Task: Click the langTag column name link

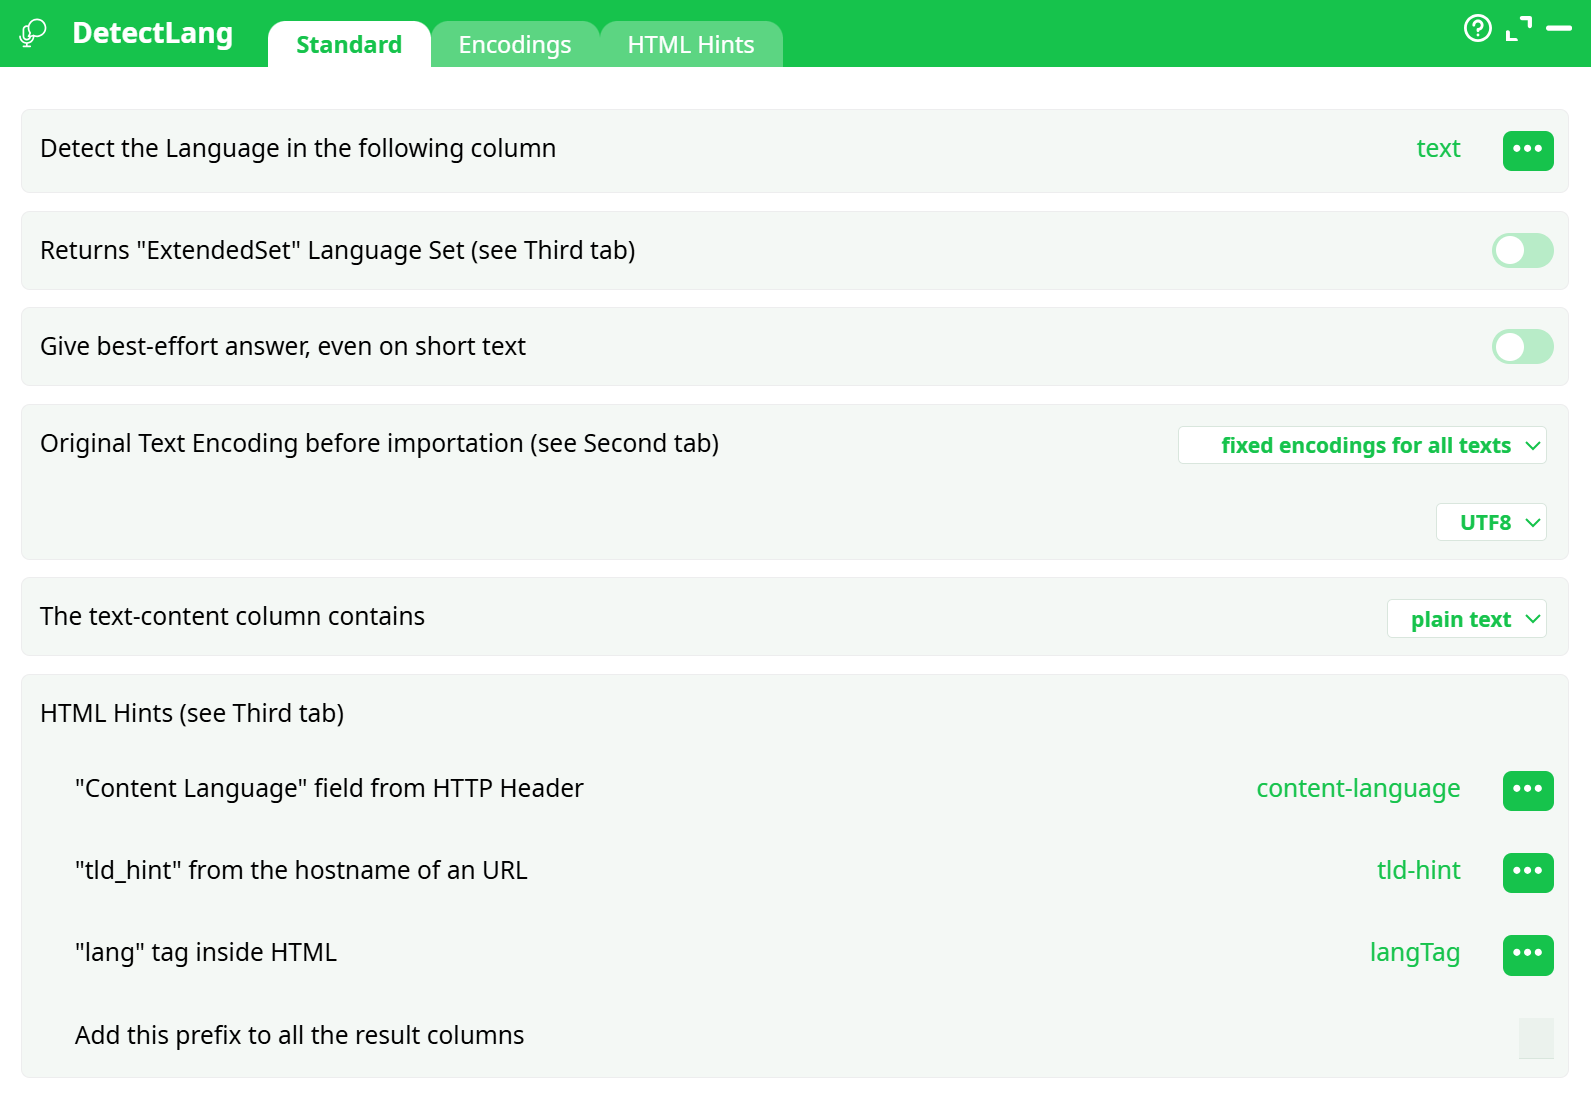Action: click(1414, 953)
